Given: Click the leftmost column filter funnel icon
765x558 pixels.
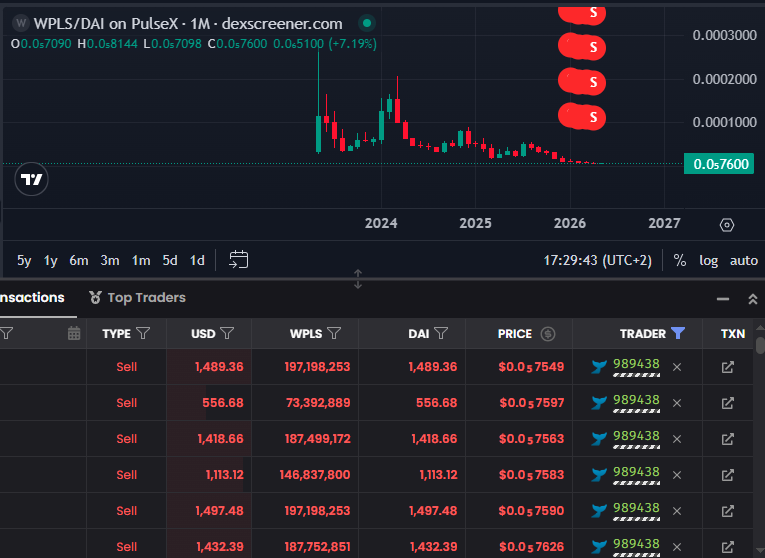Looking at the screenshot, I should point(6,333).
